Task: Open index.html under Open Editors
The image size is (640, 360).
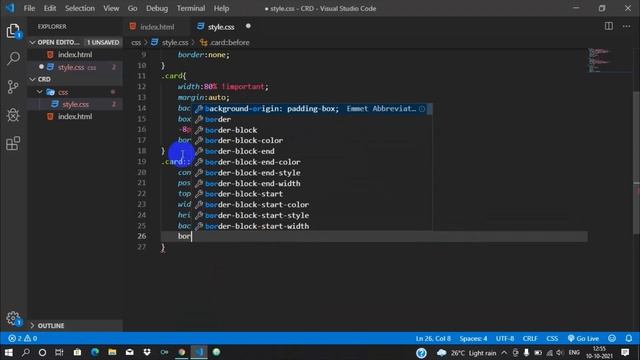Action: coord(75,55)
